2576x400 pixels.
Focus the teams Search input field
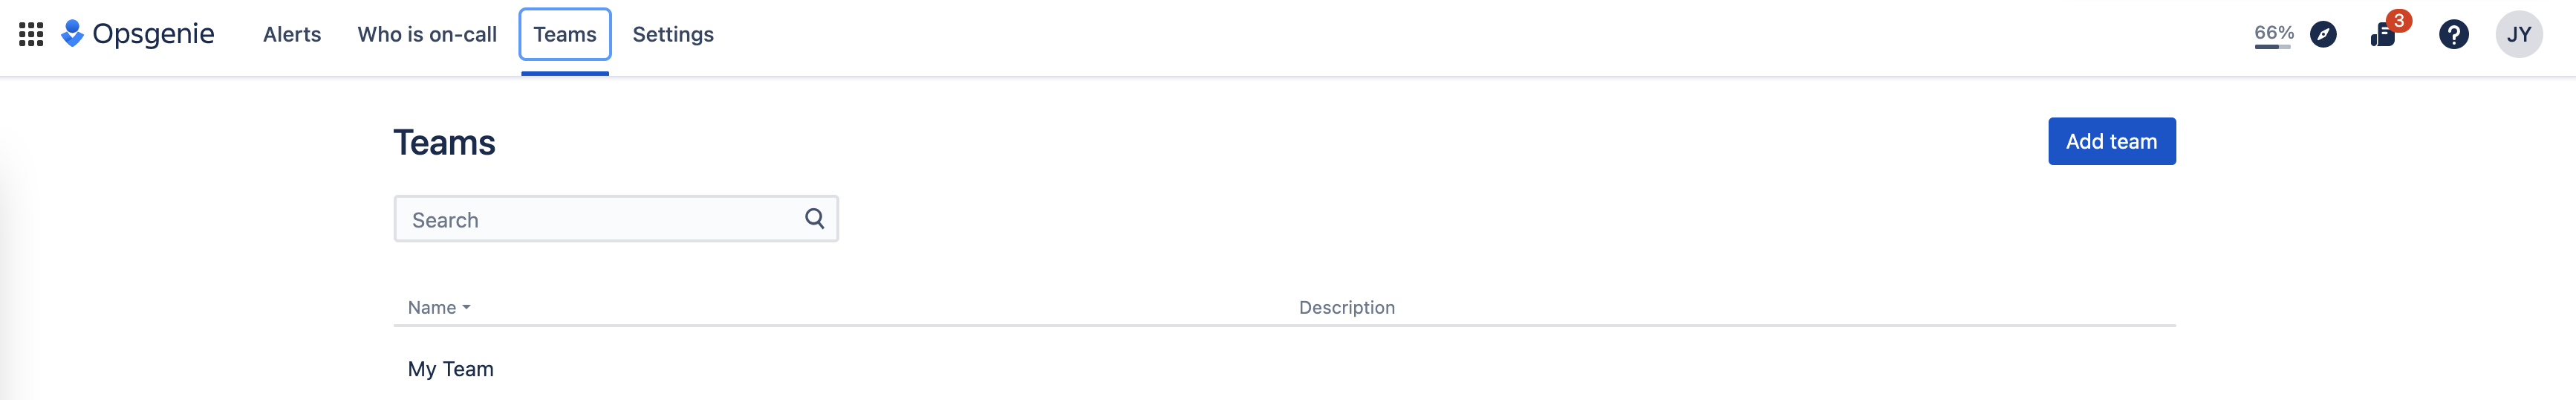point(616,219)
